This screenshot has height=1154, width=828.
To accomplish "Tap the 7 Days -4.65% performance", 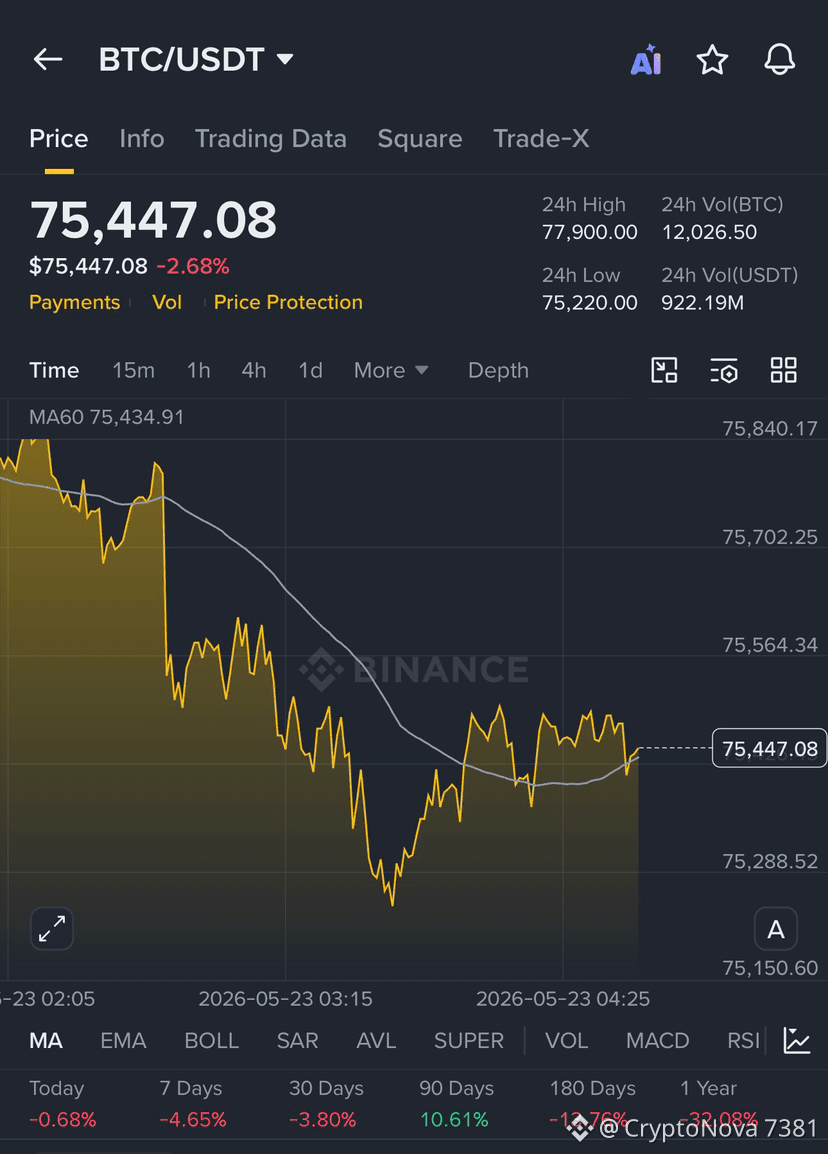I will 192,1104.
